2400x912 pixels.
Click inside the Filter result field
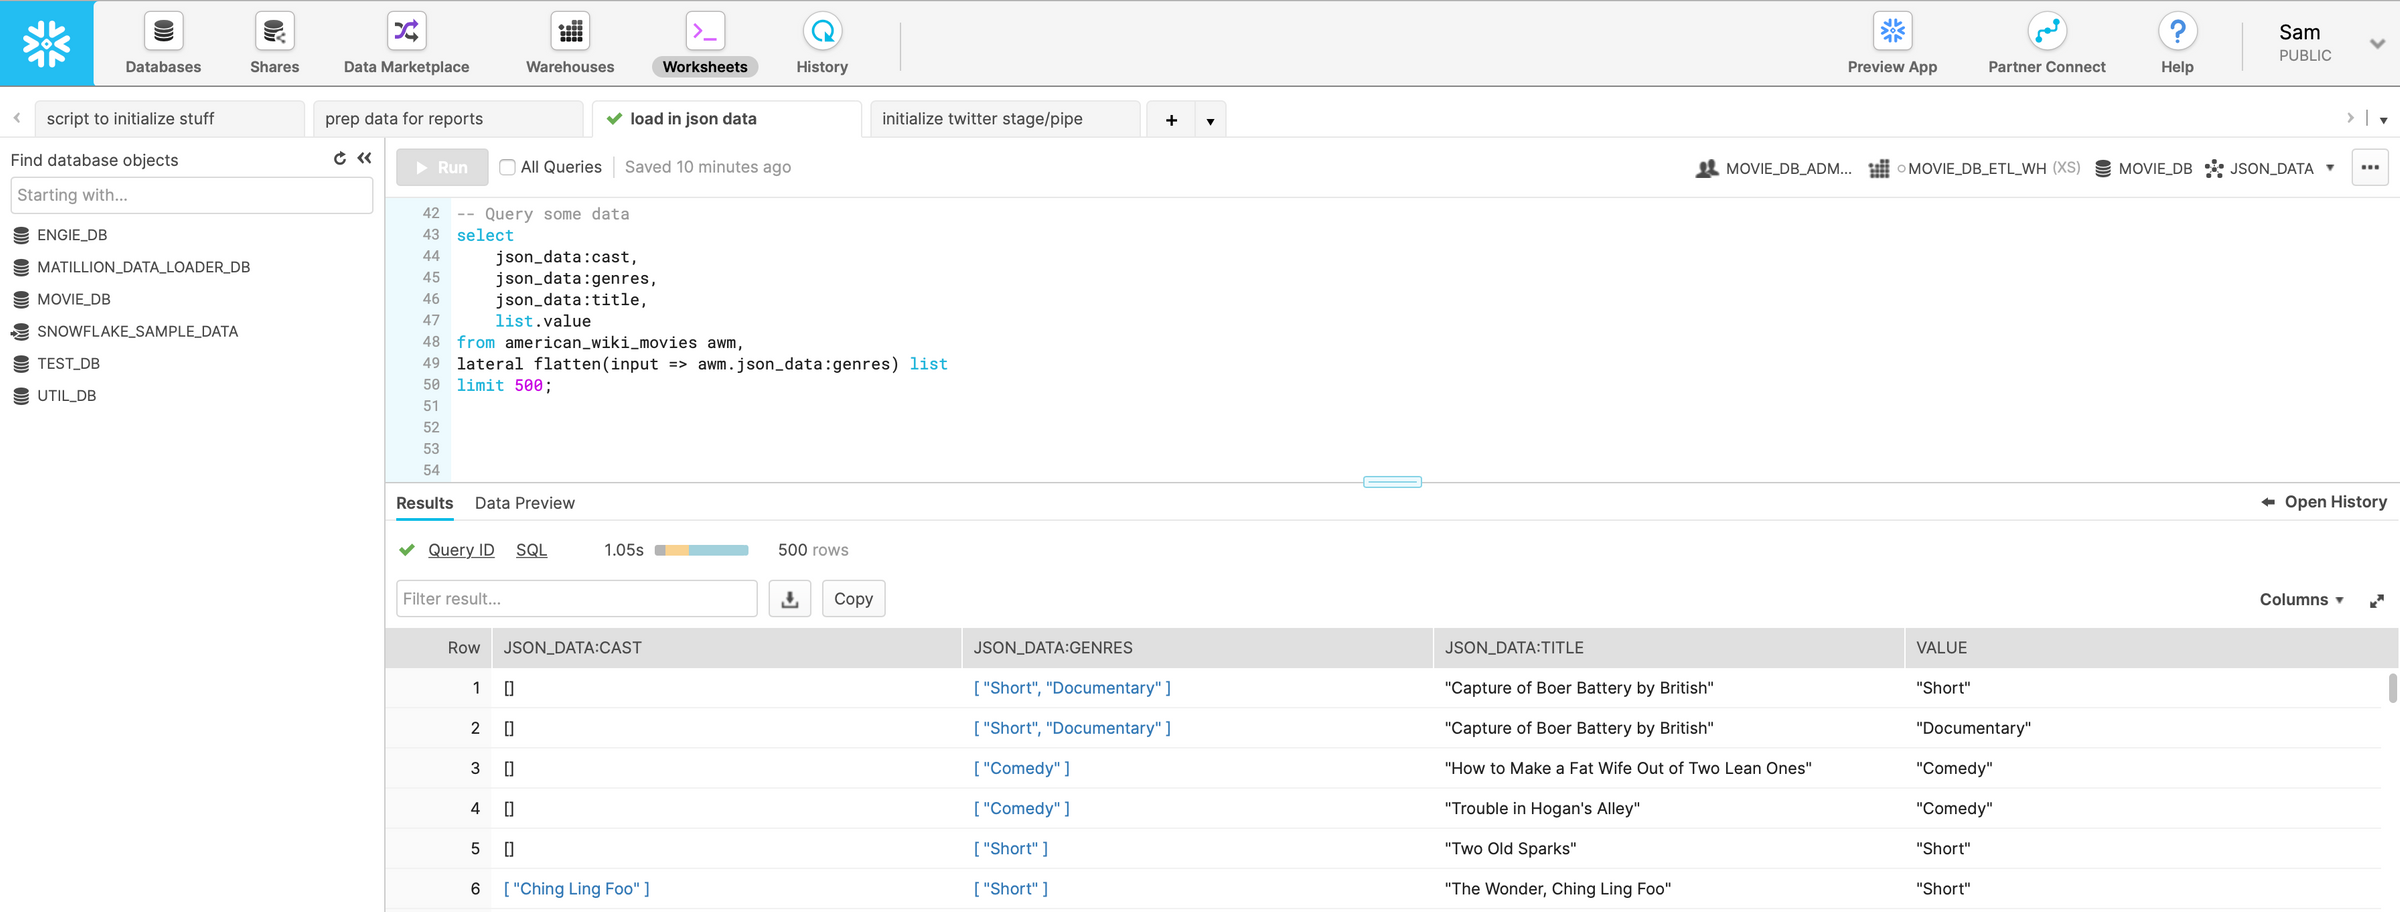(576, 598)
